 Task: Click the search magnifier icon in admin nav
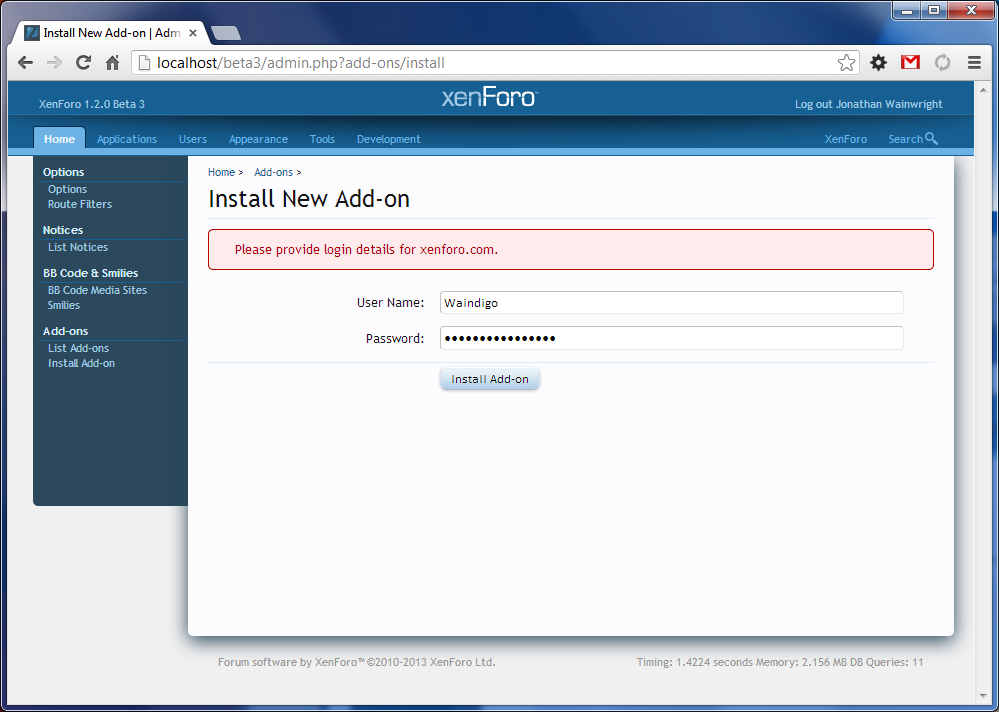click(x=931, y=138)
